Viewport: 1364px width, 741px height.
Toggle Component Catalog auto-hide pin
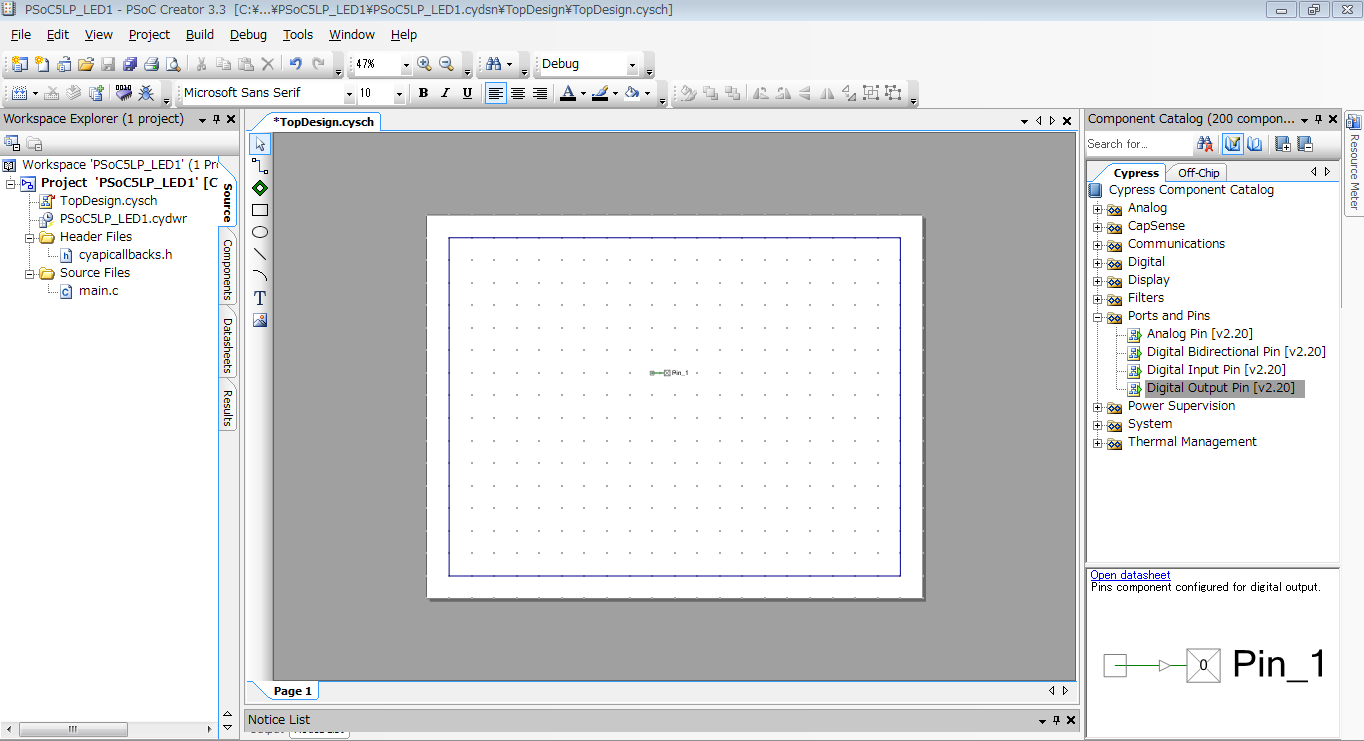1318,118
